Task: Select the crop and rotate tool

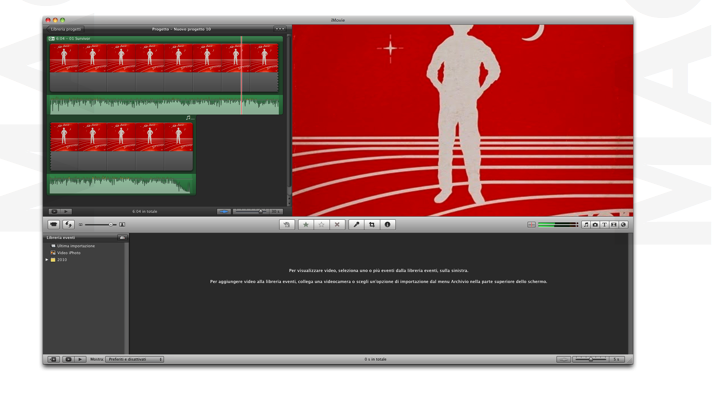Action: point(372,225)
